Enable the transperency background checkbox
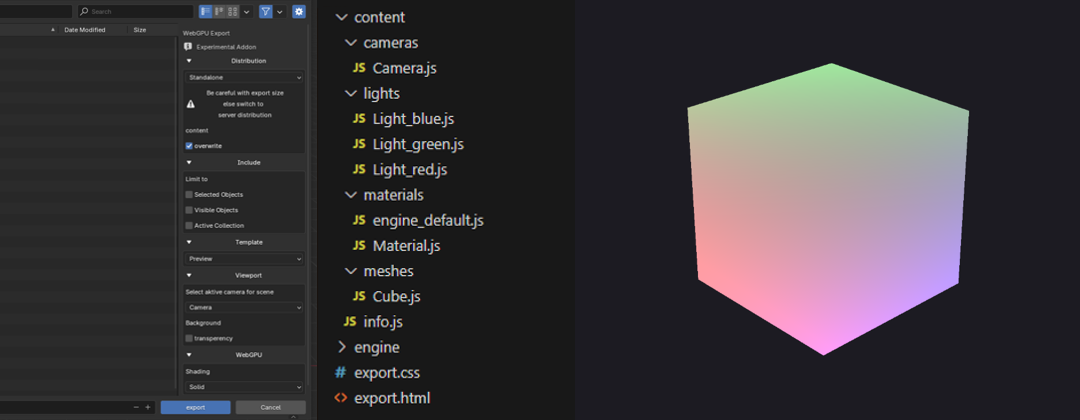The image size is (1080, 420). point(189,338)
